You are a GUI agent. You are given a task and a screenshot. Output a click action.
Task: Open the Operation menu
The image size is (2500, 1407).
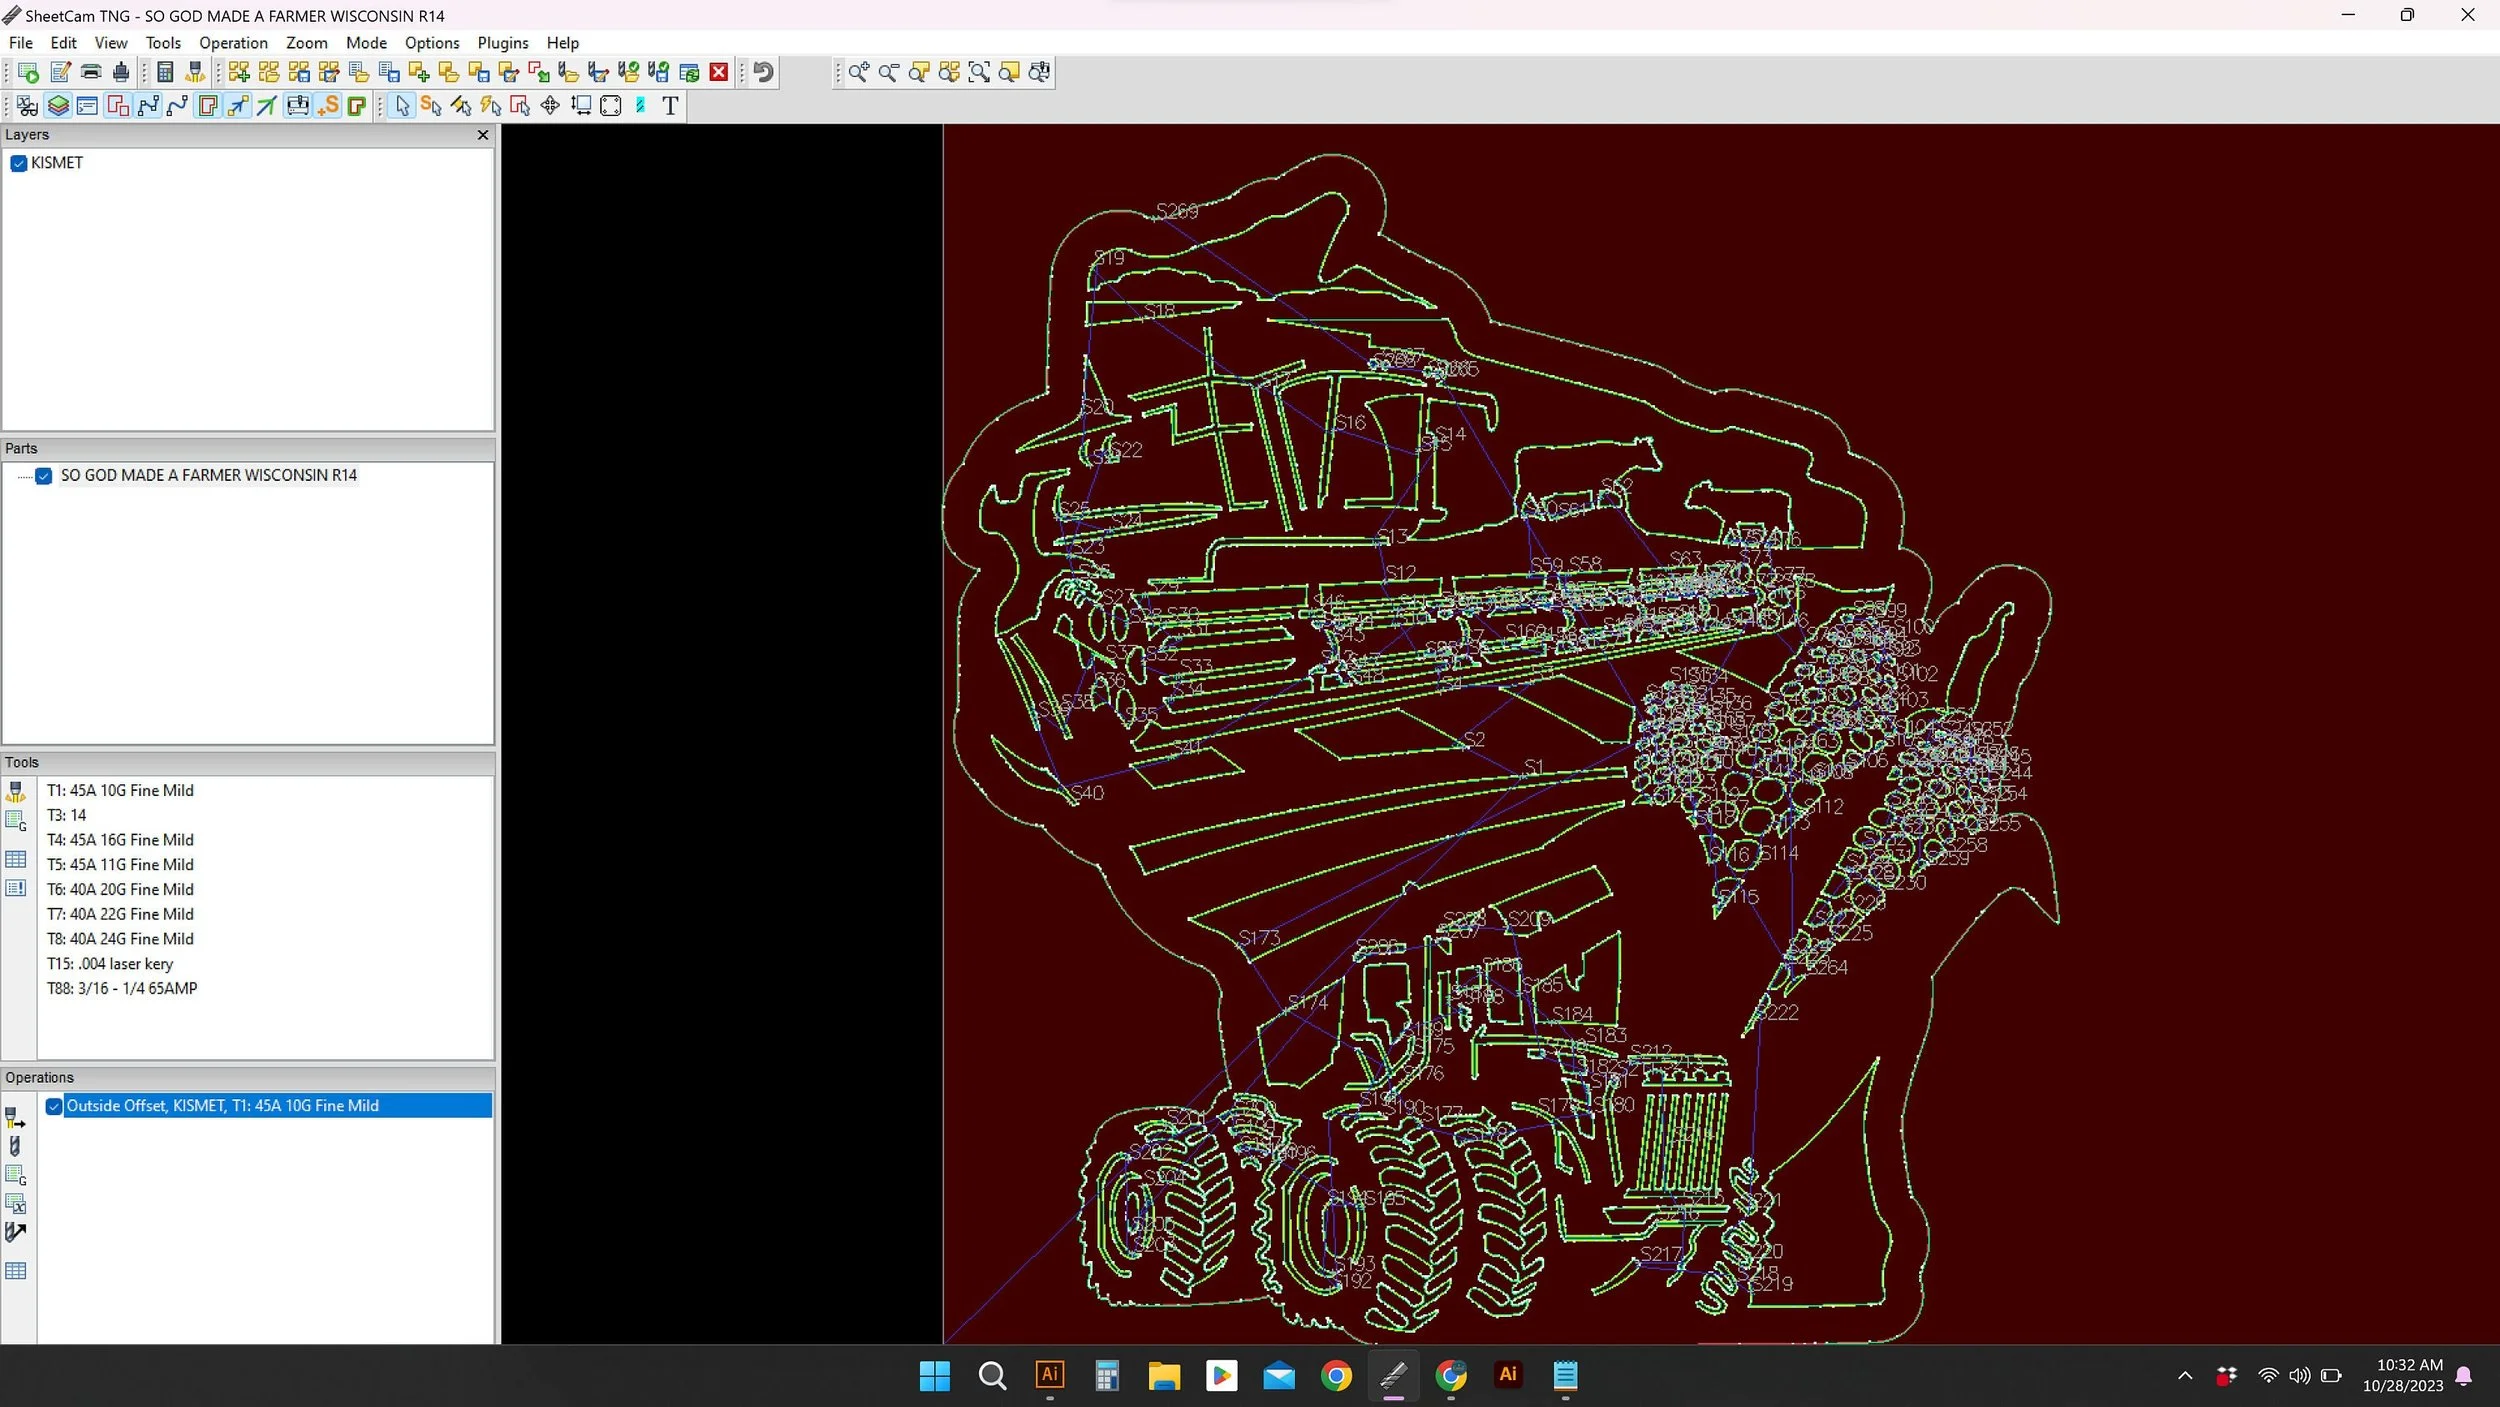click(233, 43)
